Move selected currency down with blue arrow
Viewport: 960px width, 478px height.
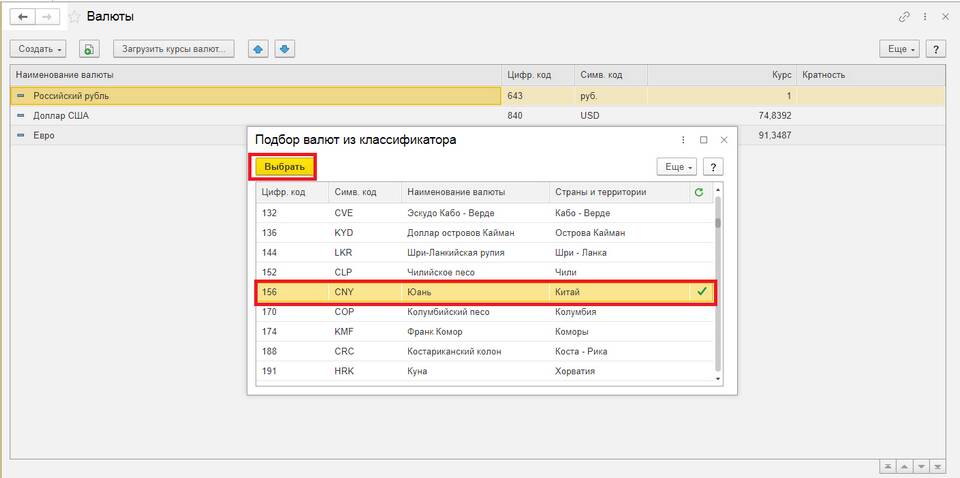(x=285, y=49)
